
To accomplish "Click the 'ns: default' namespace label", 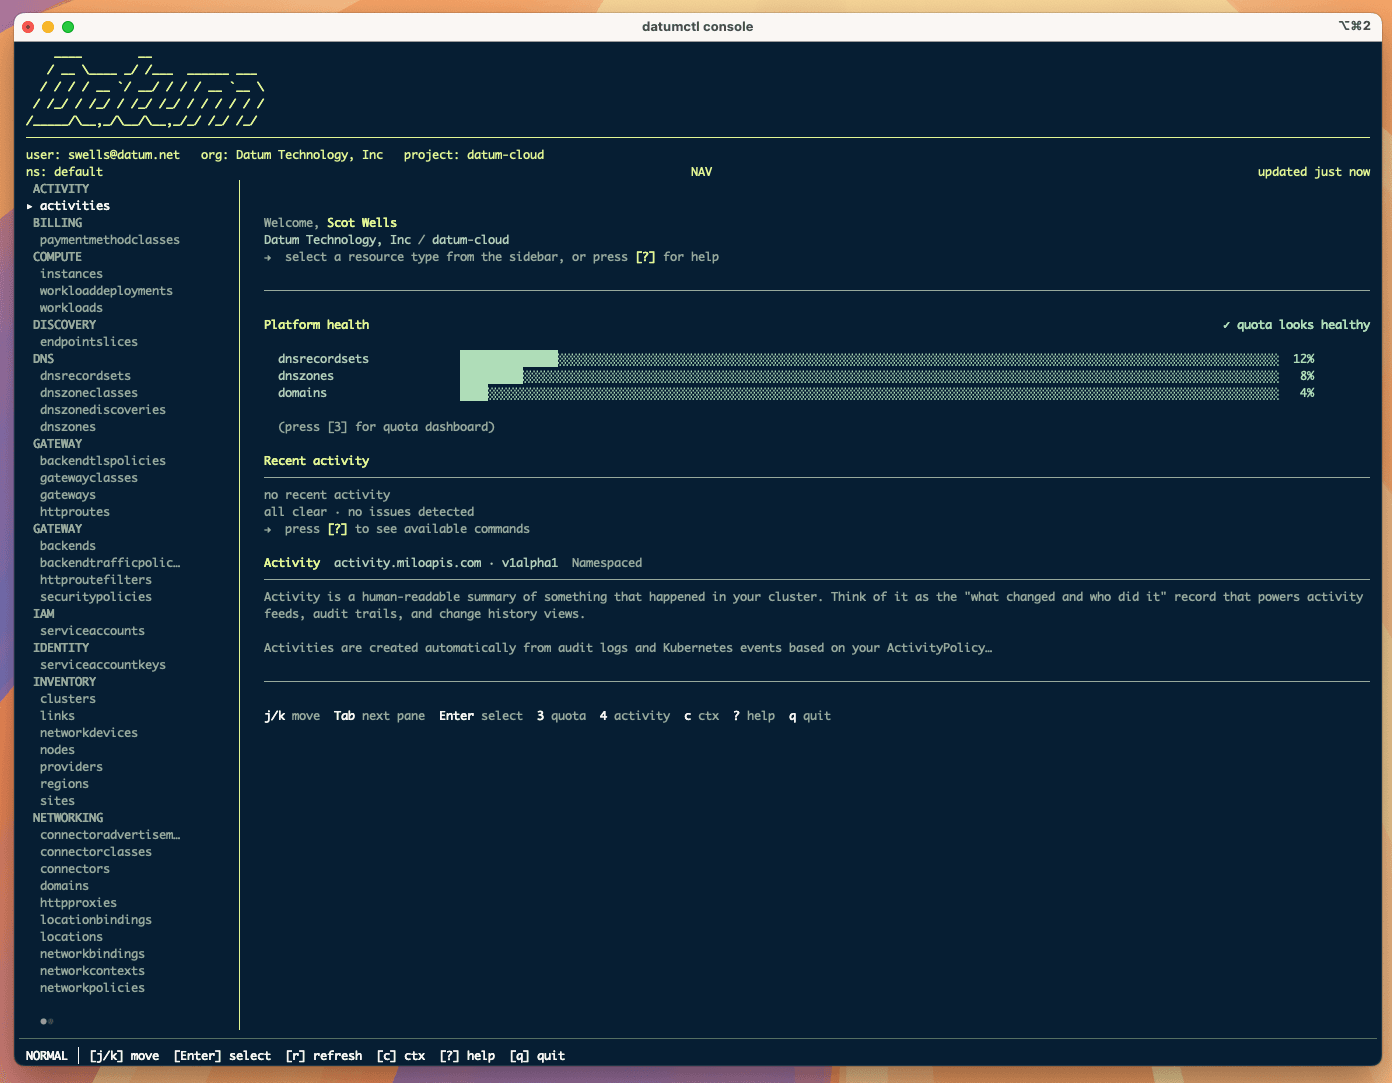I will pos(64,172).
